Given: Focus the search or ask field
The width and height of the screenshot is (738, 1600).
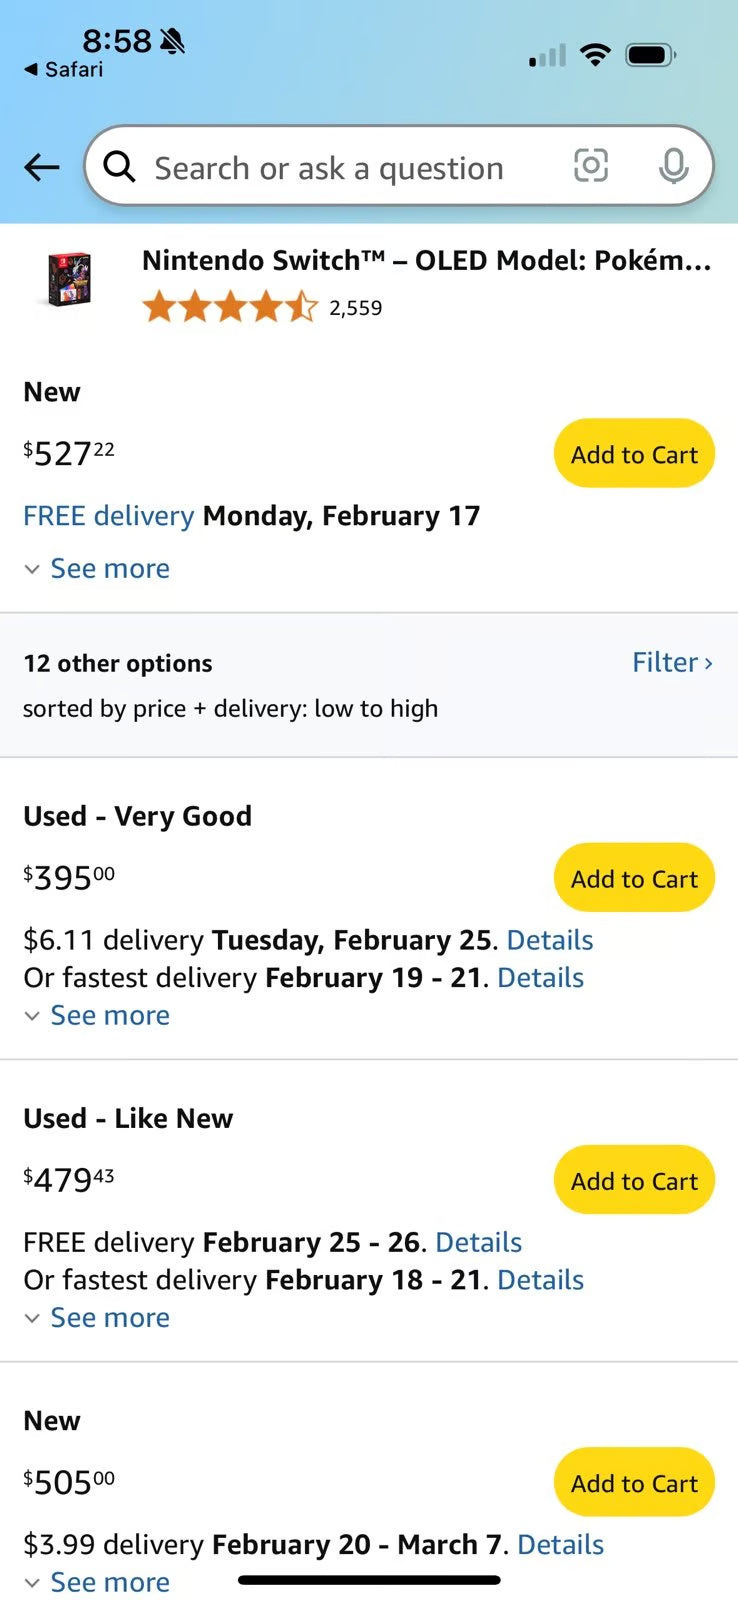Looking at the screenshot, I should (x=330, y=168).
